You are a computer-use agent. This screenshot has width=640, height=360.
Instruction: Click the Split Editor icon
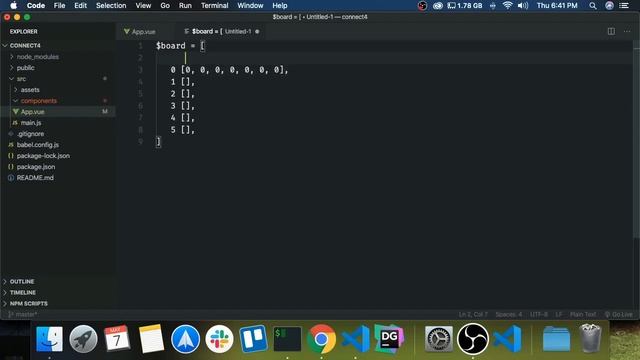click(611, 31)
